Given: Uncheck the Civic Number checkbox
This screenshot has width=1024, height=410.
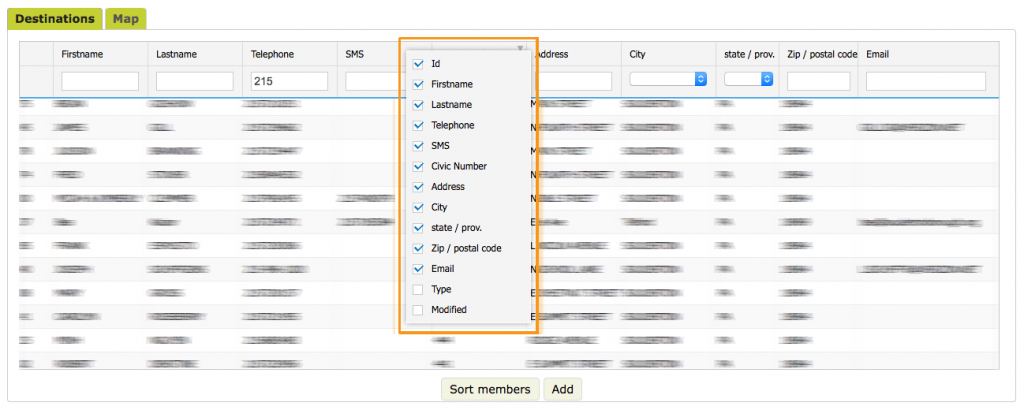Looking at the screenshot, I should point(418,167).
